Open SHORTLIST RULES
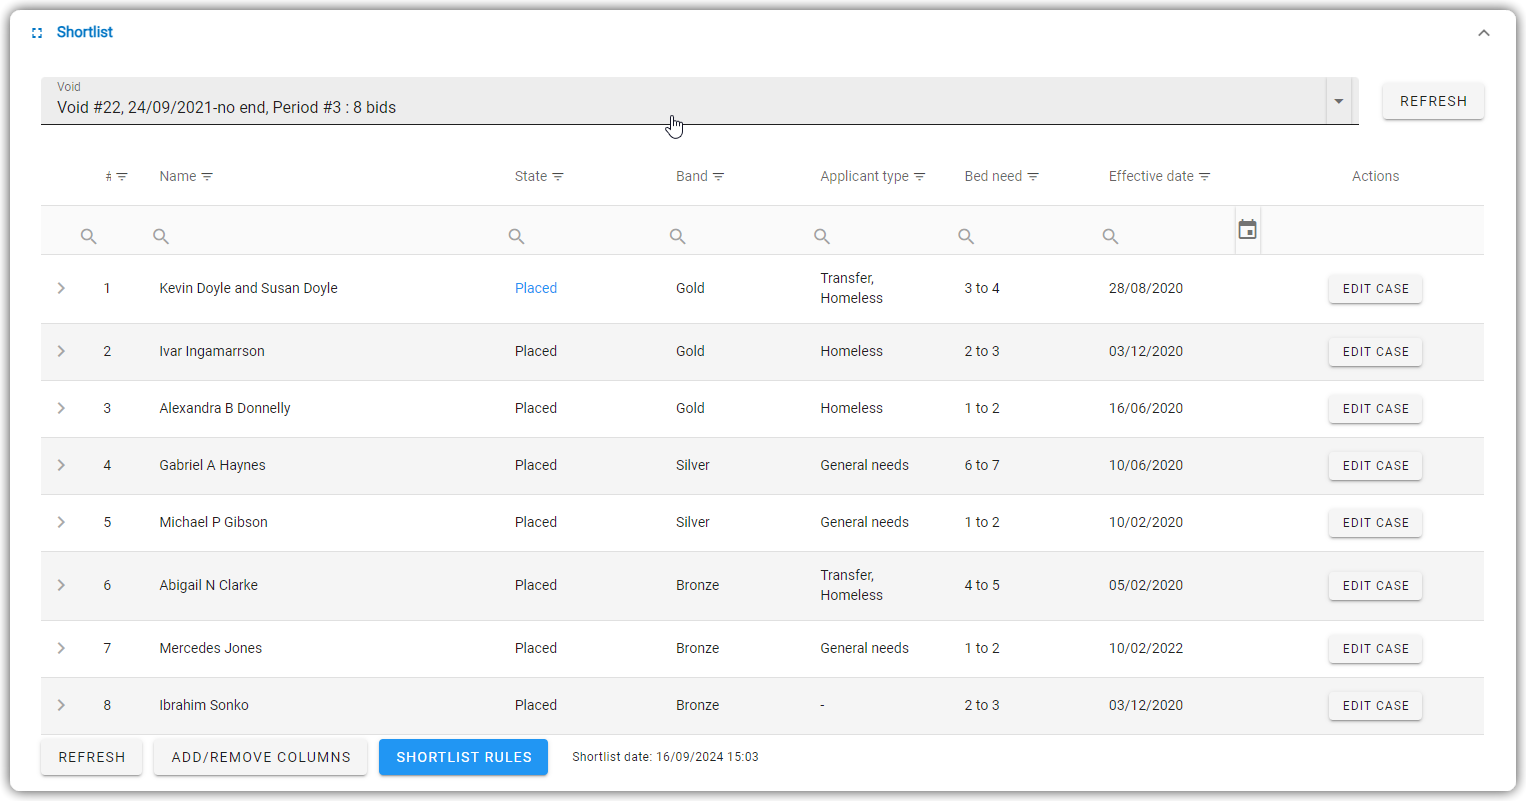Viewport: 1526px width, 801px height. coord(464,757)
